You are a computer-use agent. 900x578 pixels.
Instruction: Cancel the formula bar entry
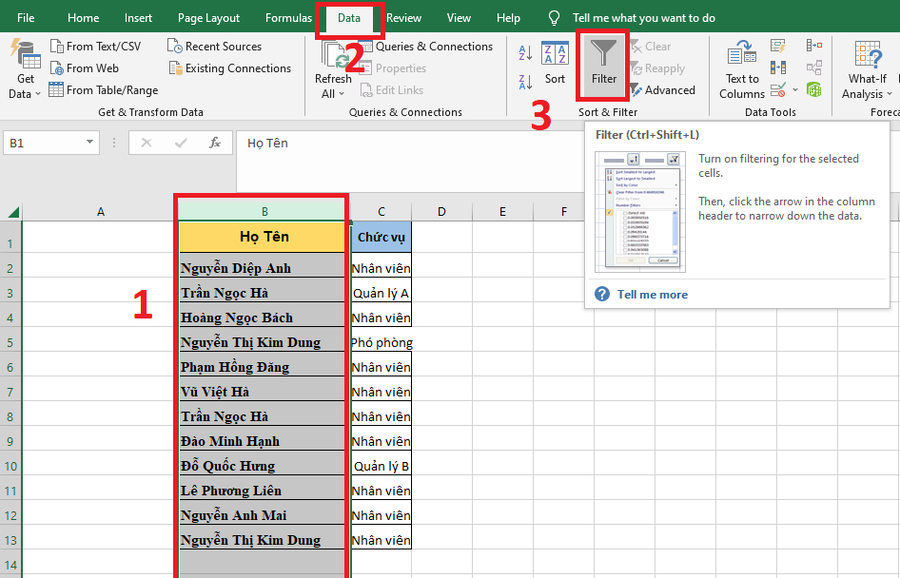click(x=146, y=143)
